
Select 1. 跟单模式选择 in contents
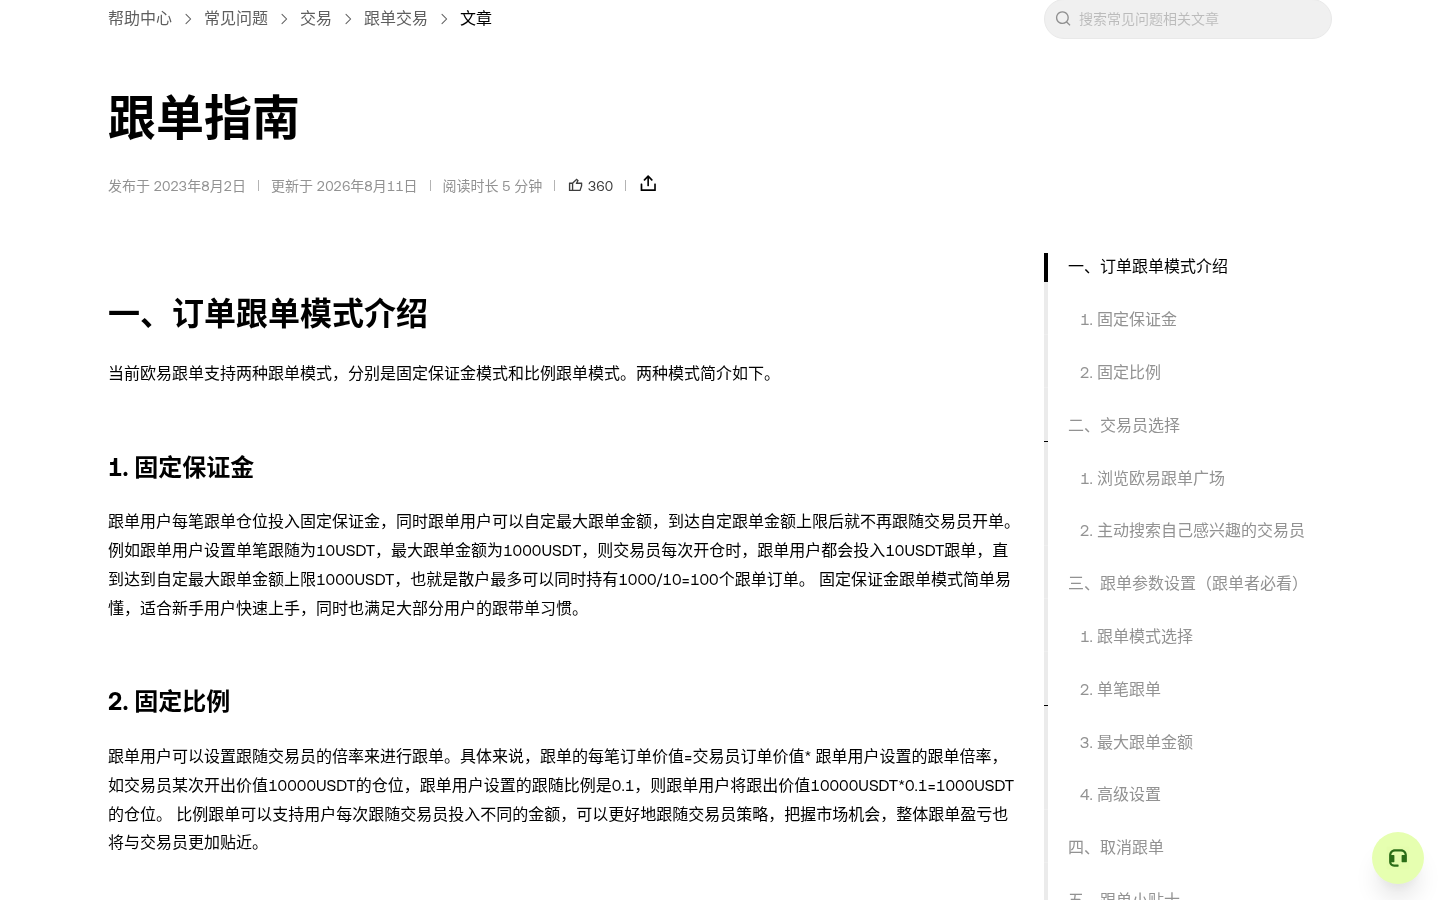(x=1136, y=636)
